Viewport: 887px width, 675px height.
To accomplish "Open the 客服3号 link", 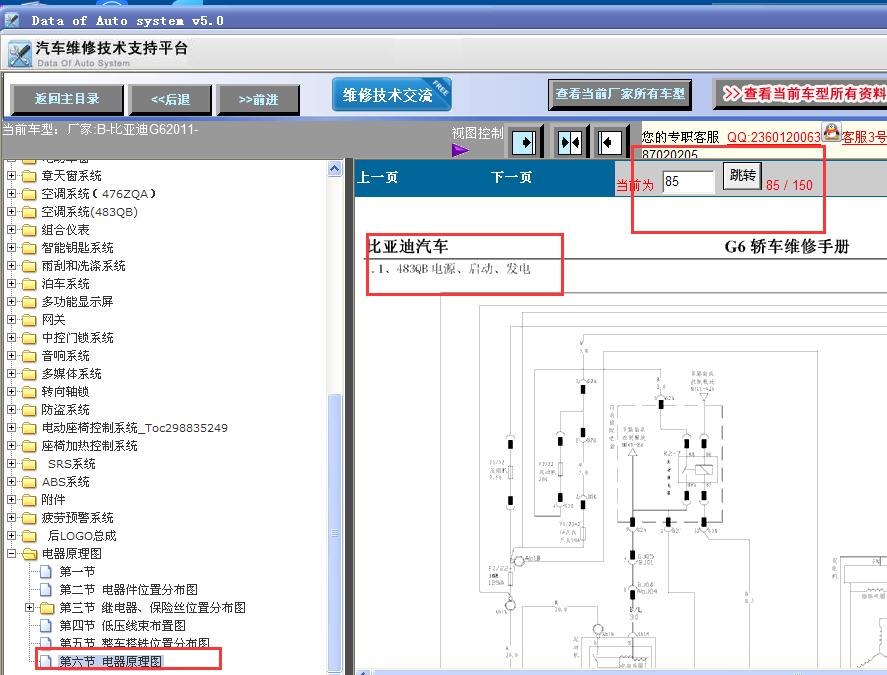I will coord(864,137).
